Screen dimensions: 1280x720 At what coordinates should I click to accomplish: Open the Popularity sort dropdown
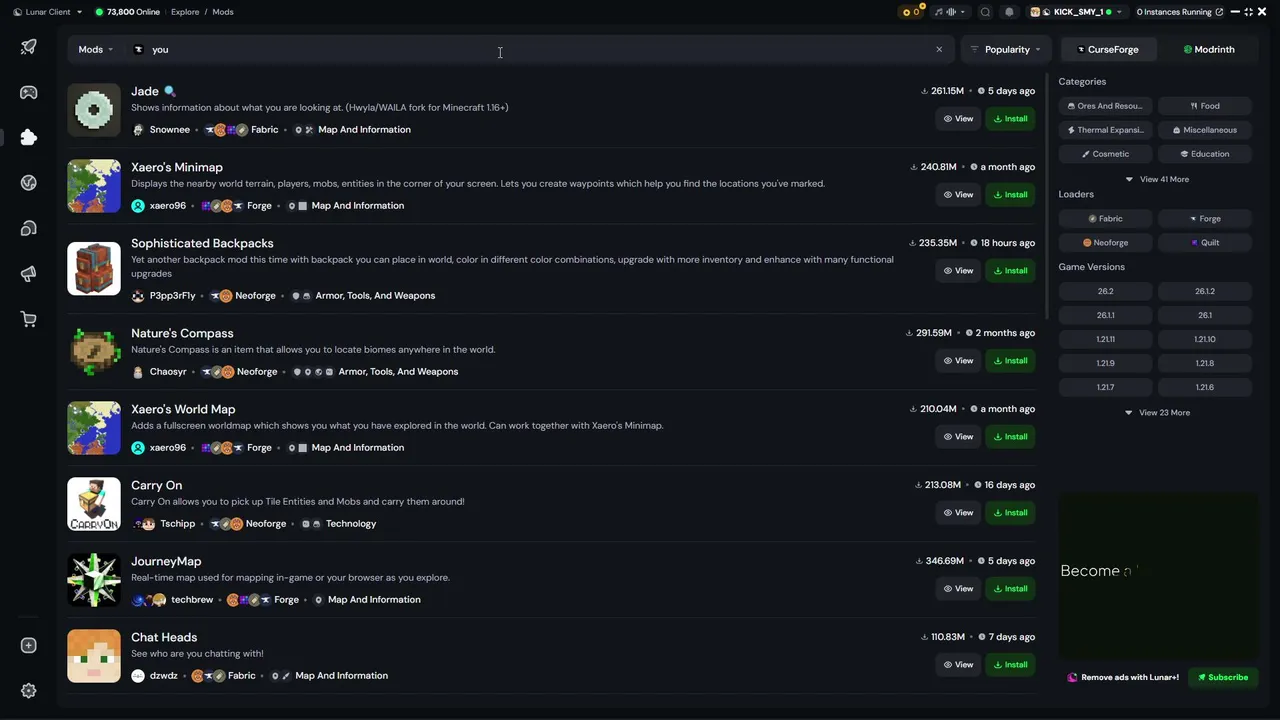[x=1005, y=49]
